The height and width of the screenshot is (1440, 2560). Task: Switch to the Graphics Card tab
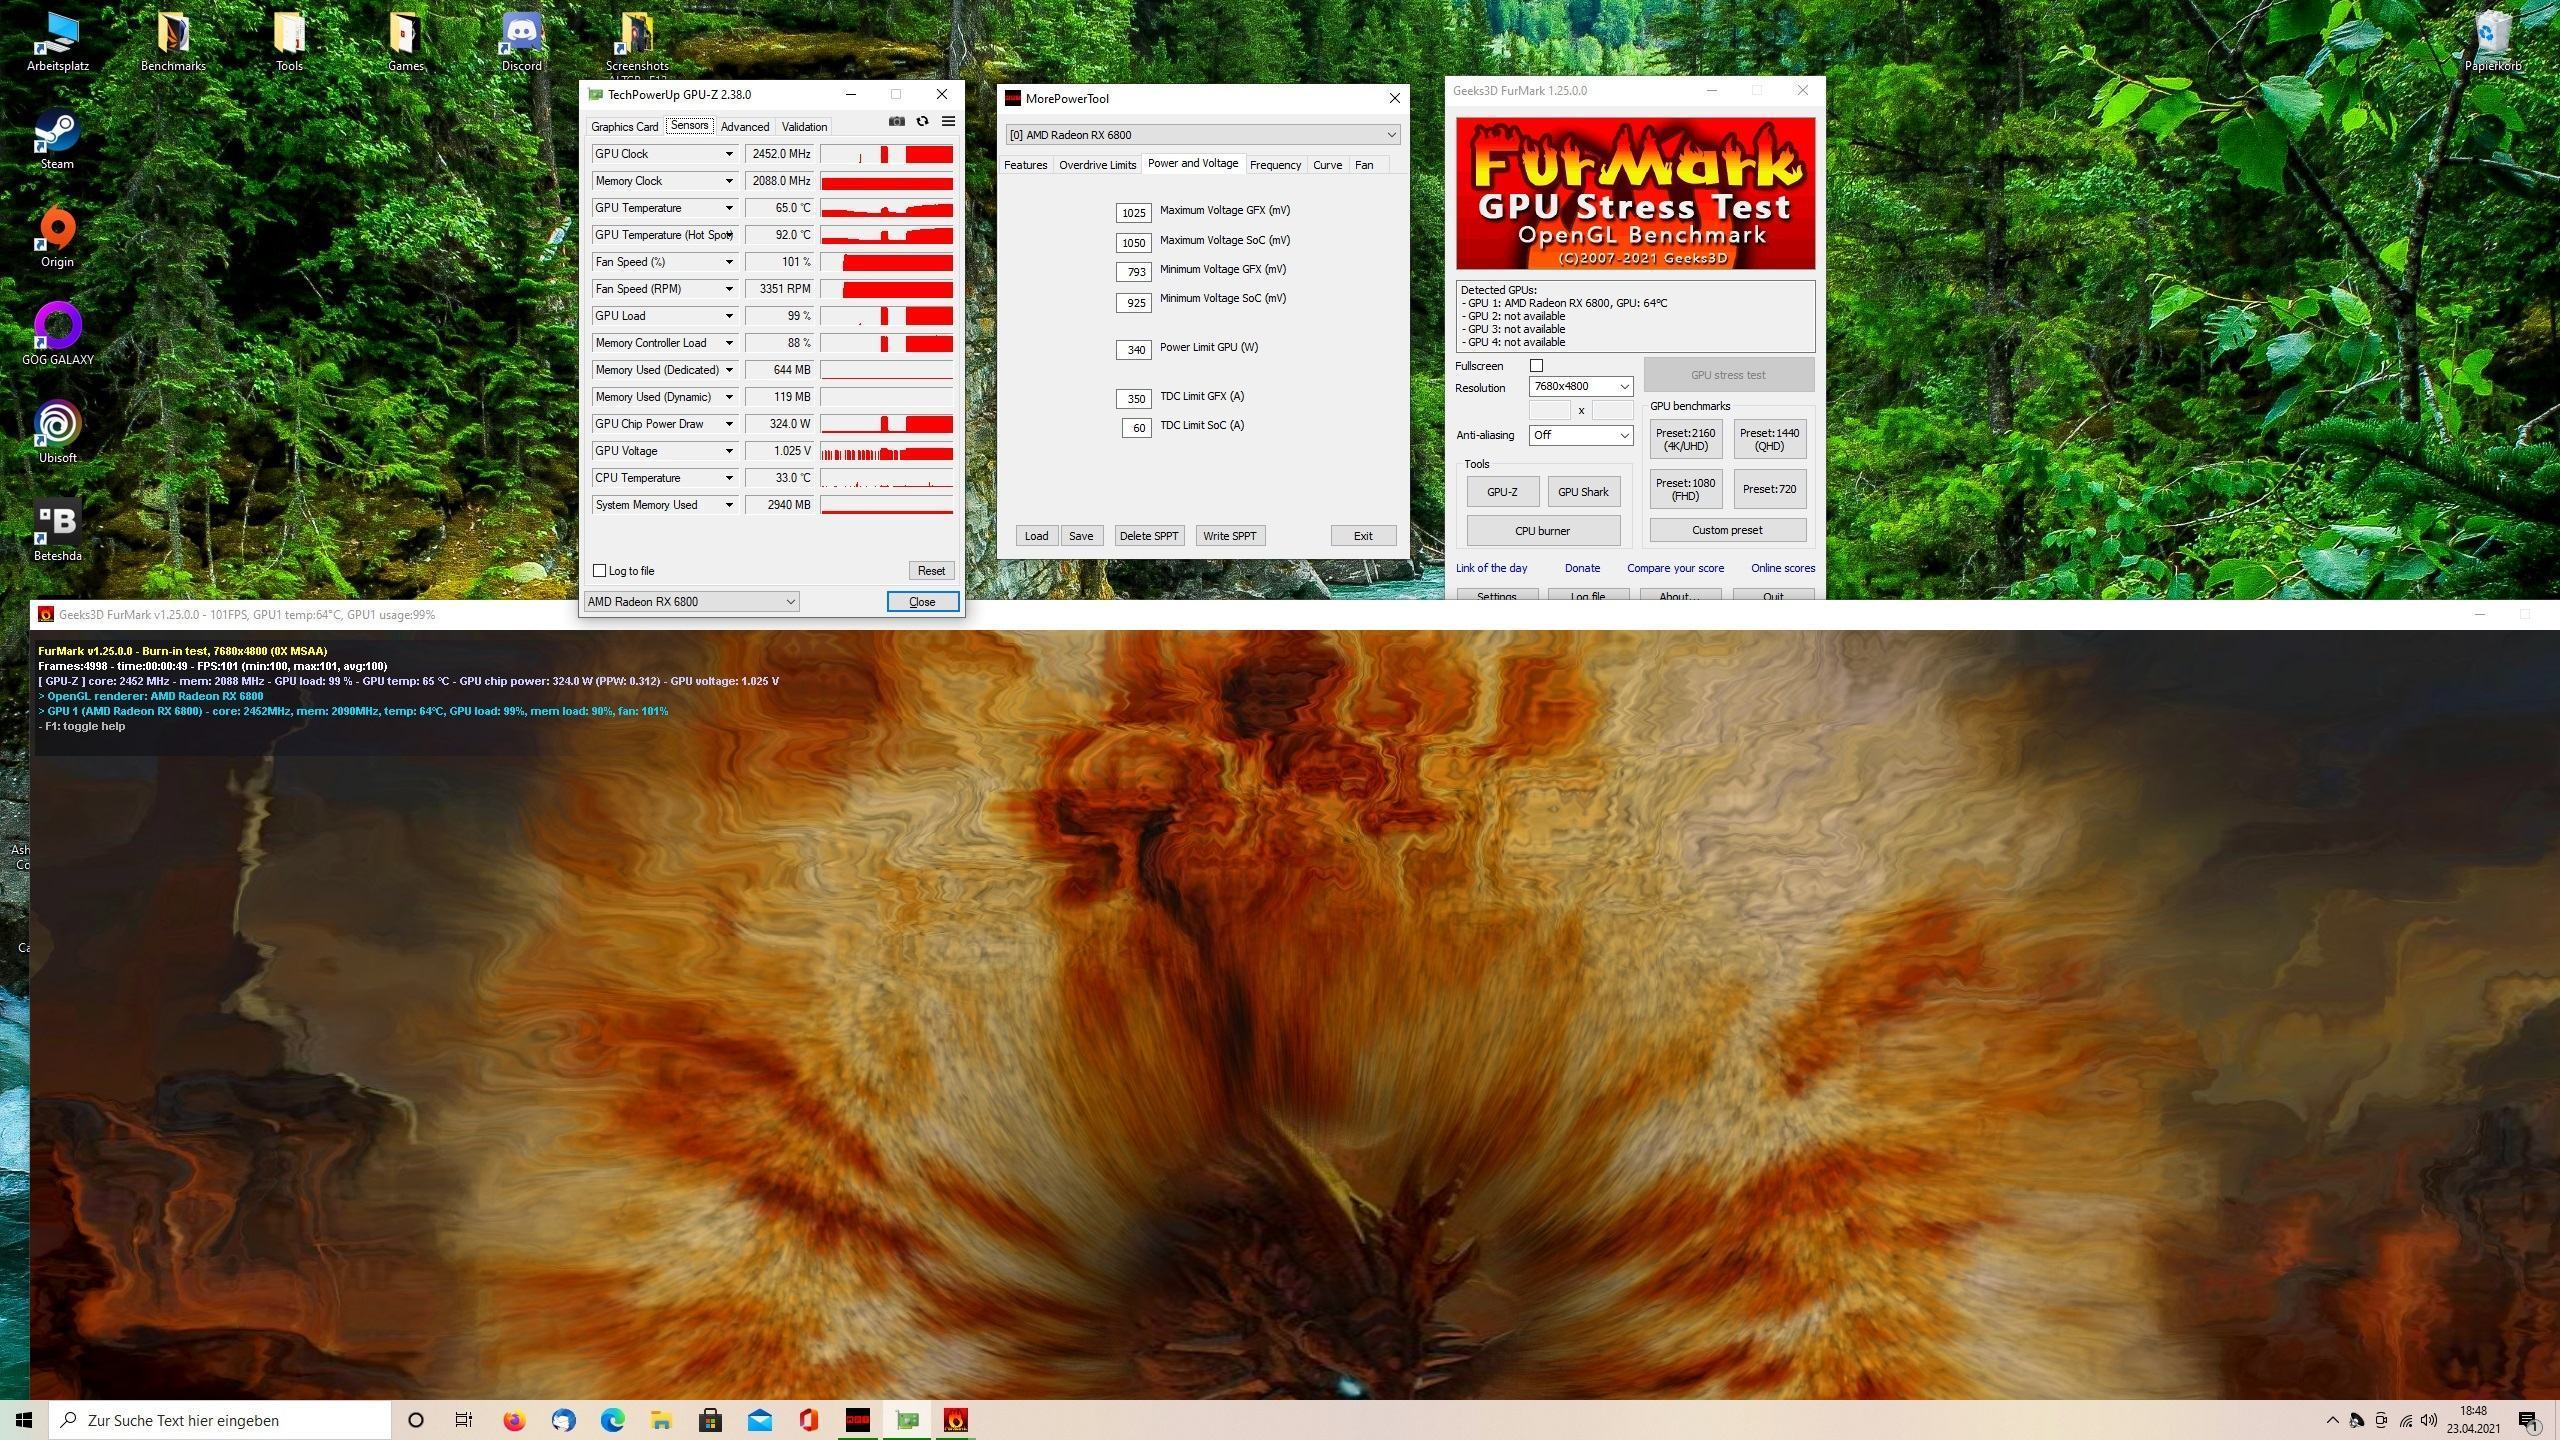click(624, 127)
